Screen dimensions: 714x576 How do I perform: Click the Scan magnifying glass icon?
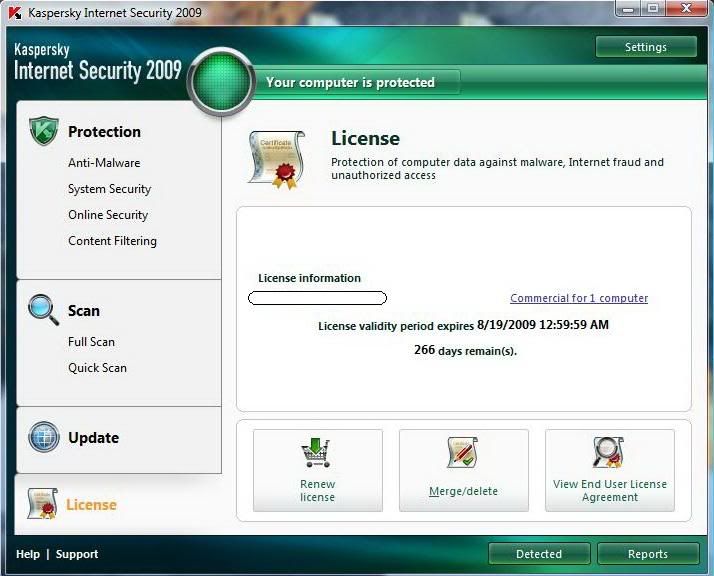[x=43, y=310]
